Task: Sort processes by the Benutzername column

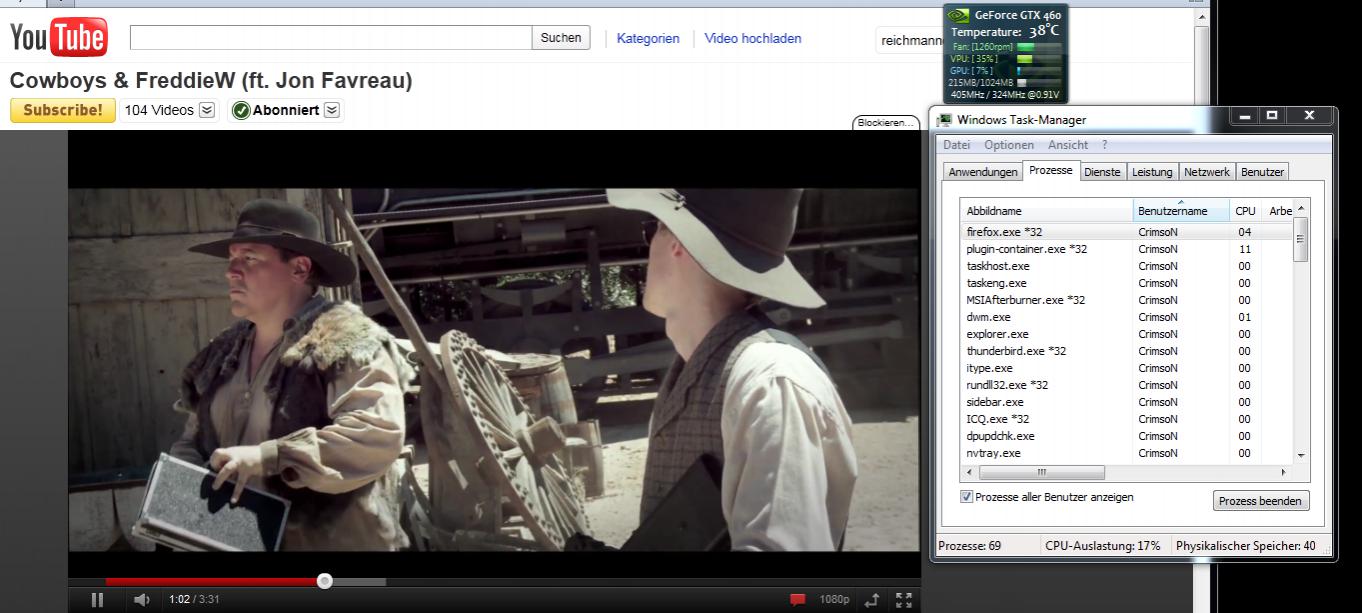Action: [1181, 211]
